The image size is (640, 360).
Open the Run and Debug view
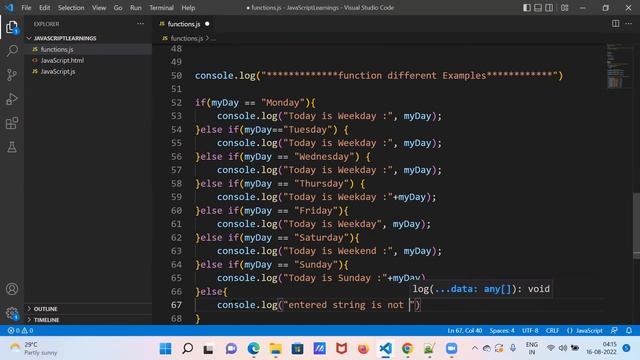point(12,99)
